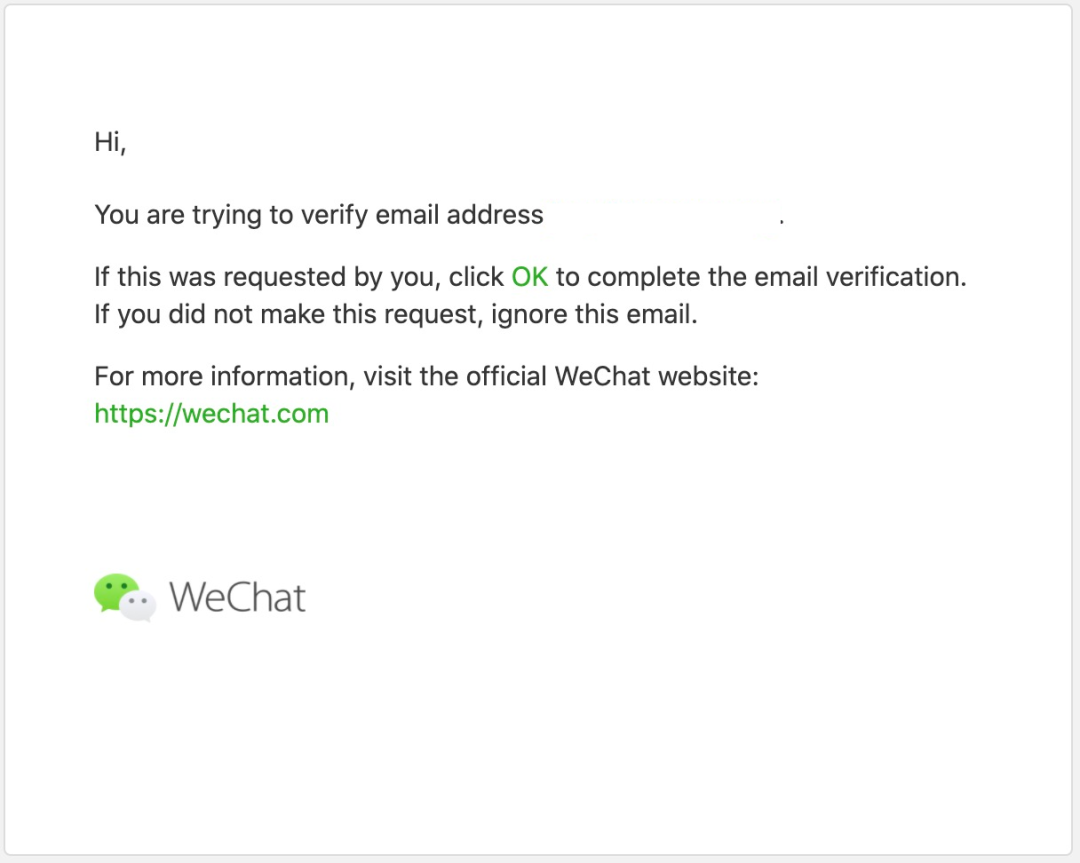1080x863 pixels.
Task: Click the word "website:" before the link
Action: pos(708,377)
